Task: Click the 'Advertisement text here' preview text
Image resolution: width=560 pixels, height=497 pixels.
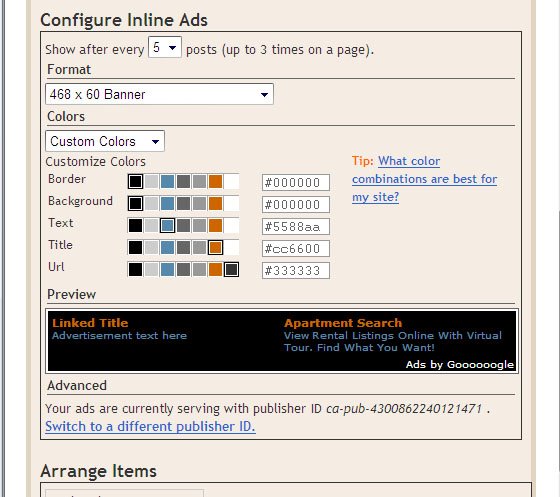Action: pyautogui.click(x=119, y=336)
